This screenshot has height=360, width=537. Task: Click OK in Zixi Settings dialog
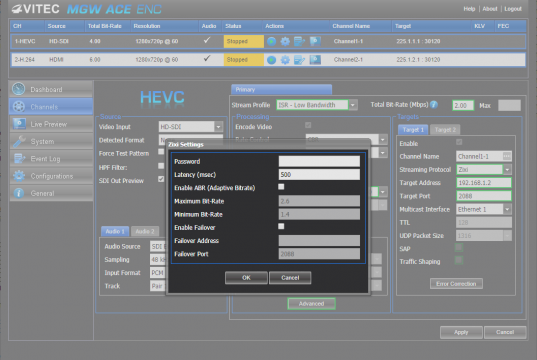click(x=246, y=278)
